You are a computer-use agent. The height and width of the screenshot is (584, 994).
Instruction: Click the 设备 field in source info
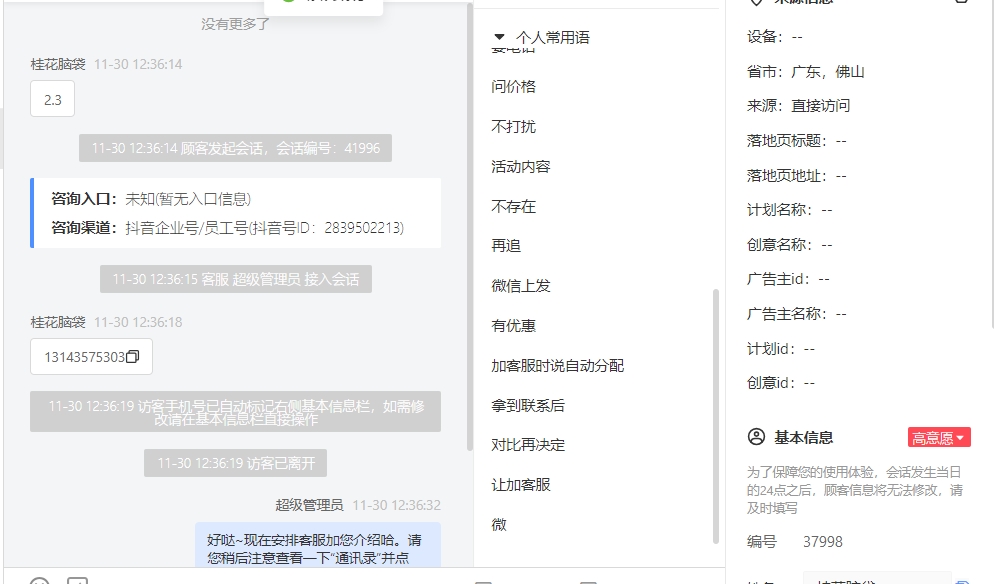pyautogui.click(x=775, y=37)
